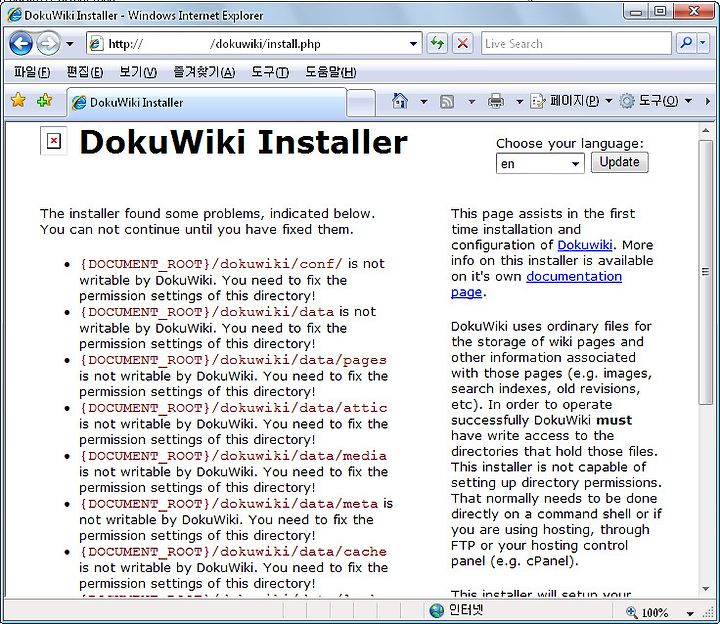
Task: Click the page icon in address bar
Action: [96, 44]
